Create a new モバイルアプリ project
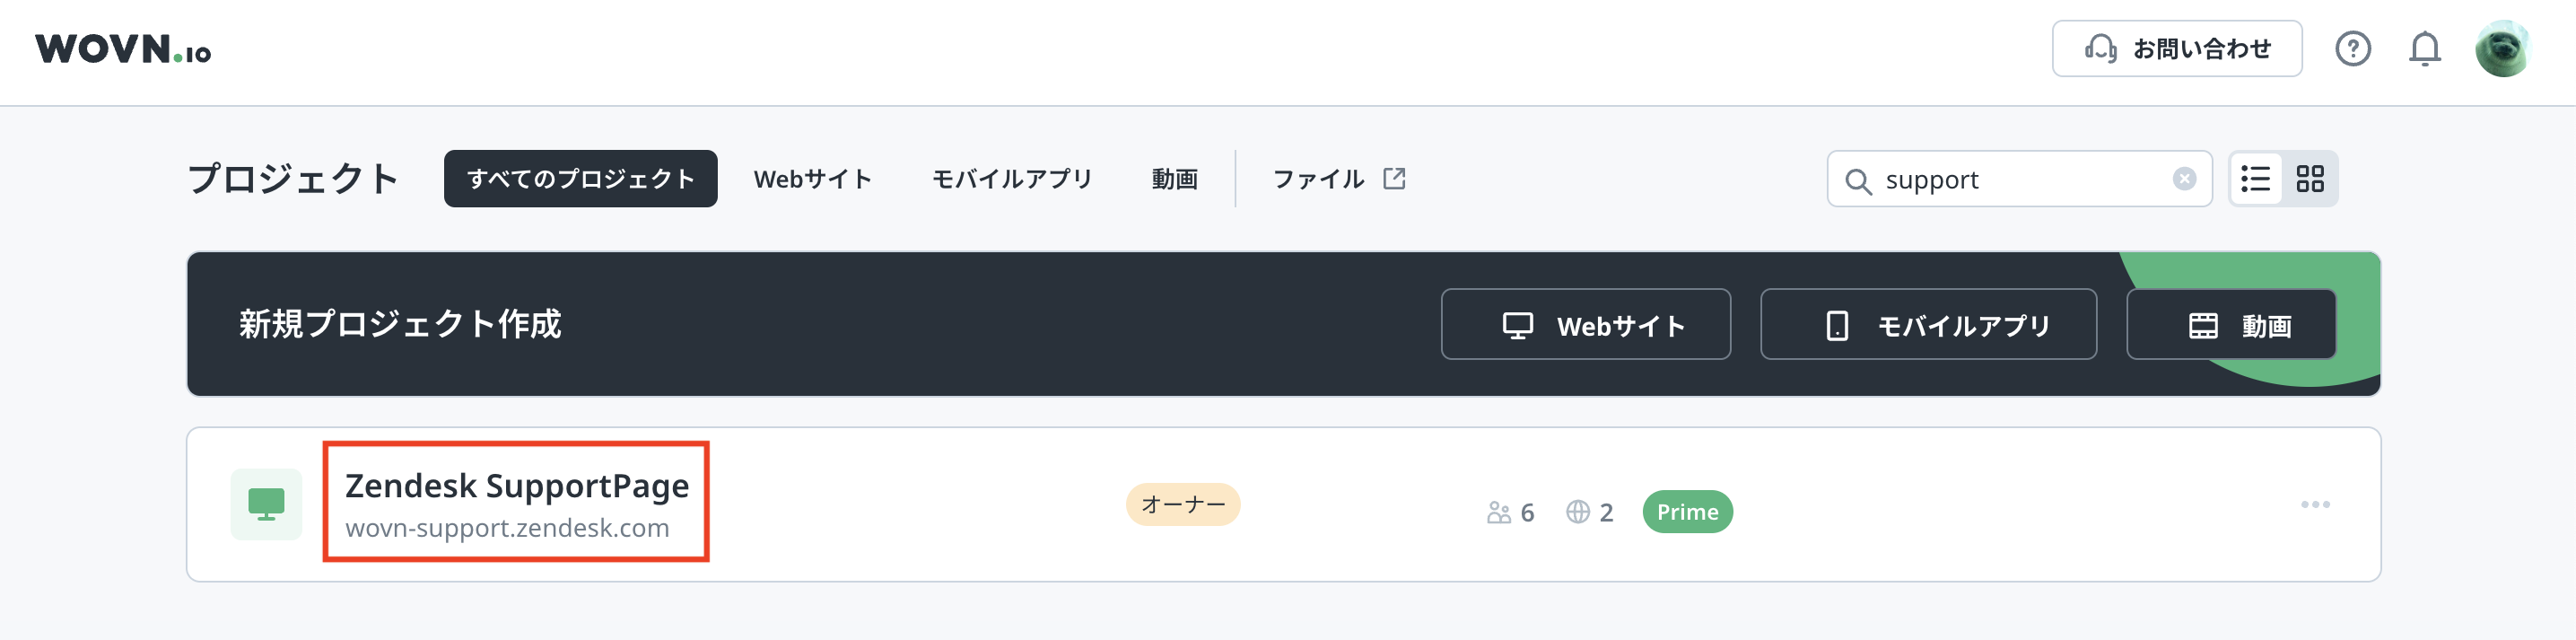The width and height of the screenshot is (2576, 640). click(x=1927, y=324)
